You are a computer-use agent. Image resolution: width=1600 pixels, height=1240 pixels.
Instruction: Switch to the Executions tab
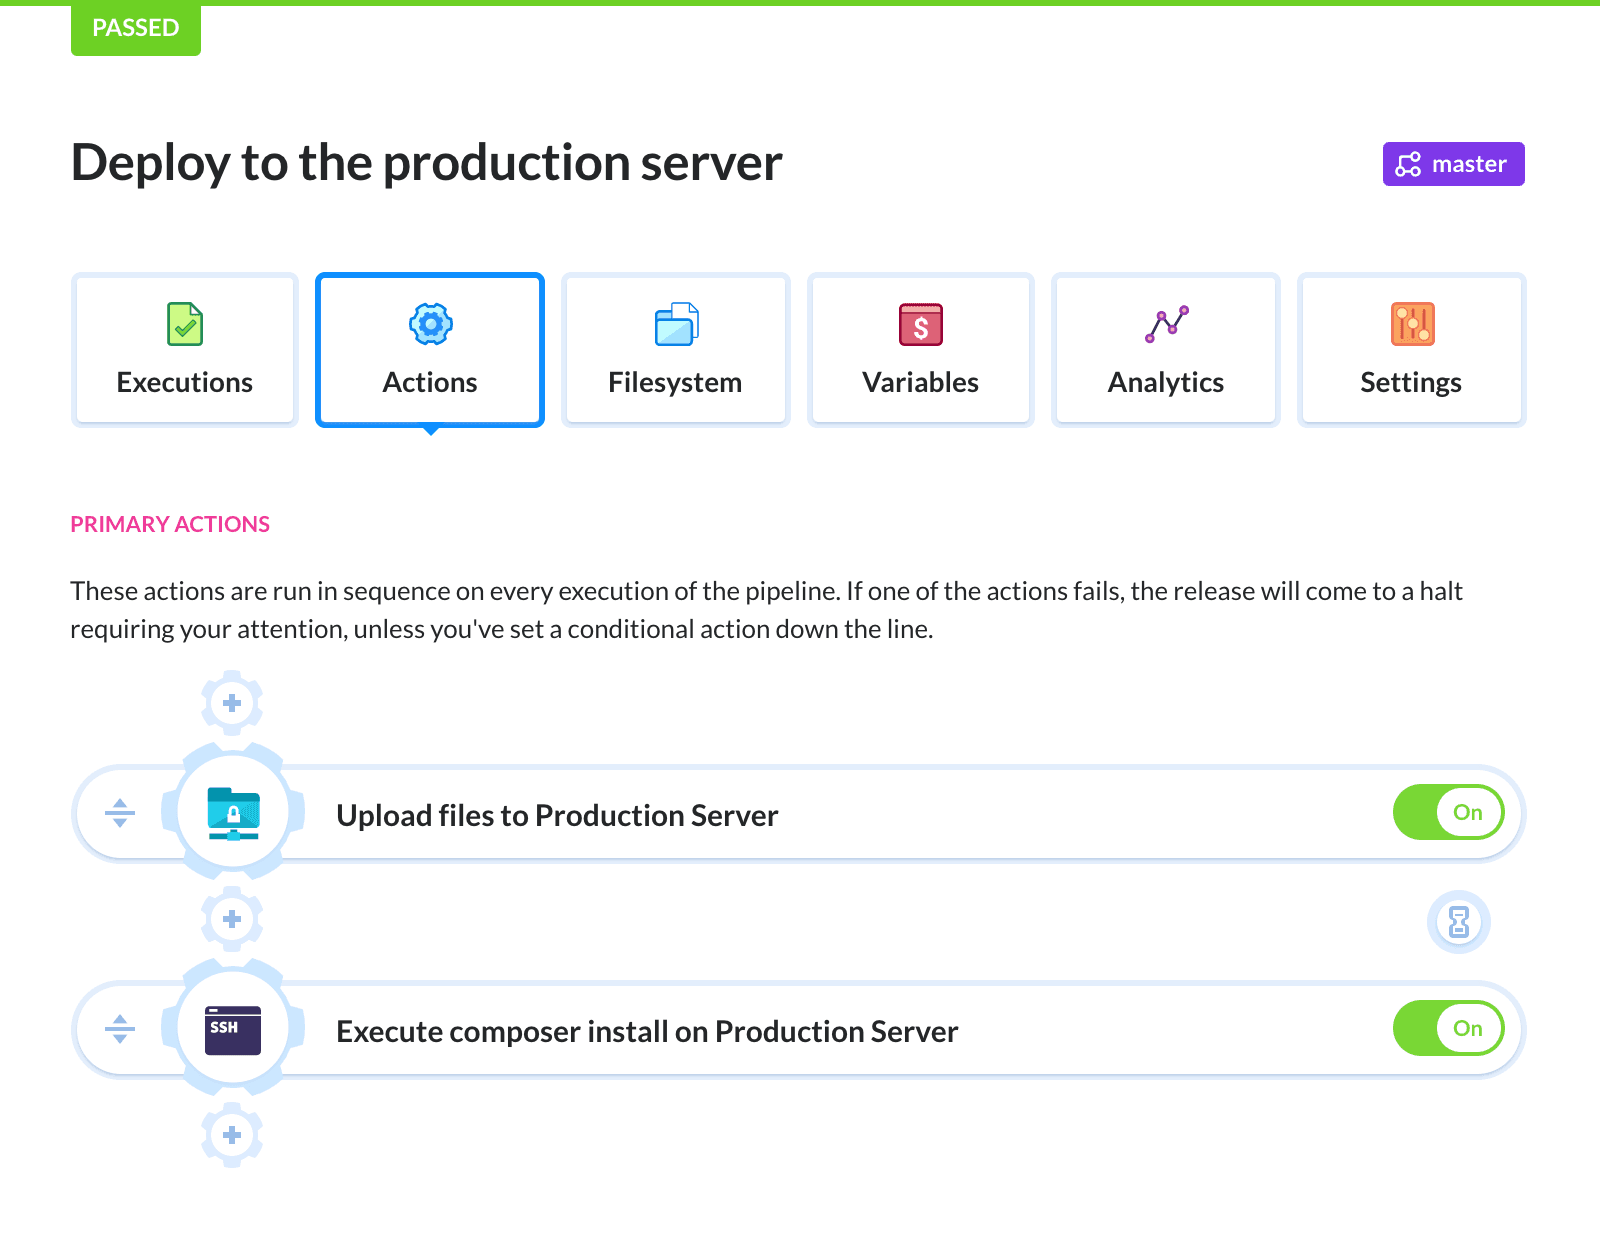point(185,350)
